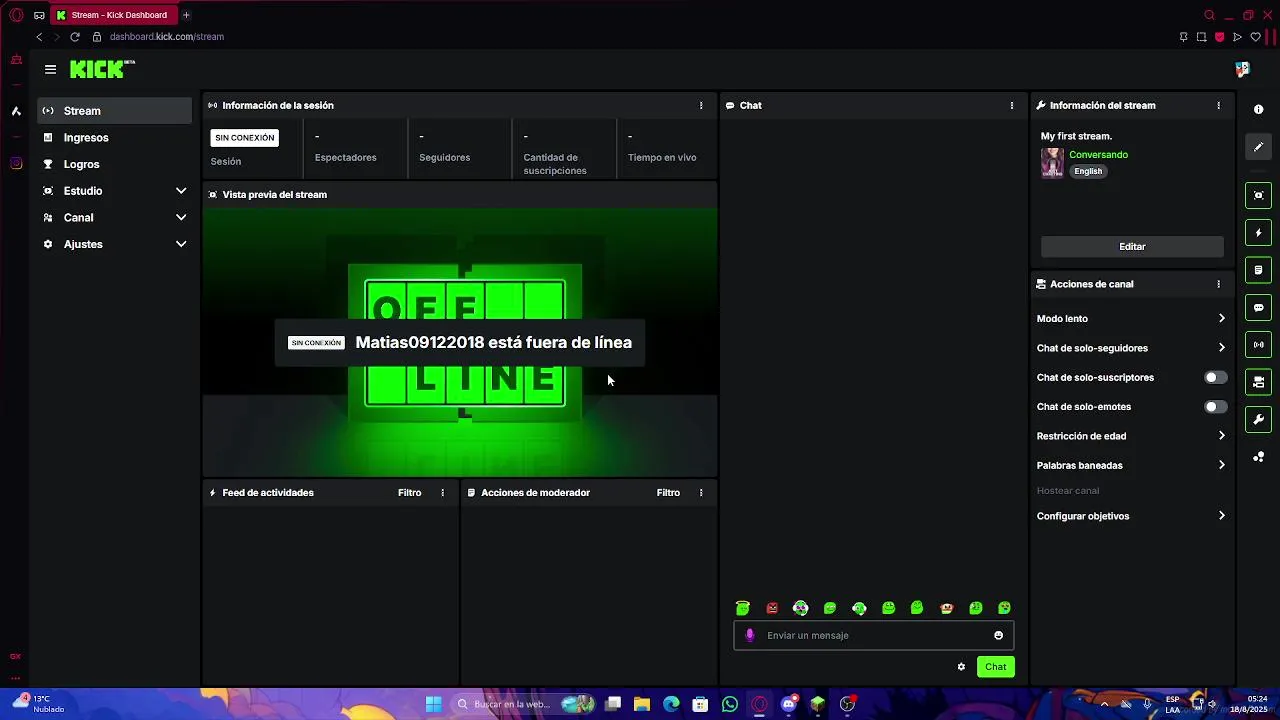1280x720 pixels.
Task: Click the Enviar un mensaje input field
Action: point(873,635)
